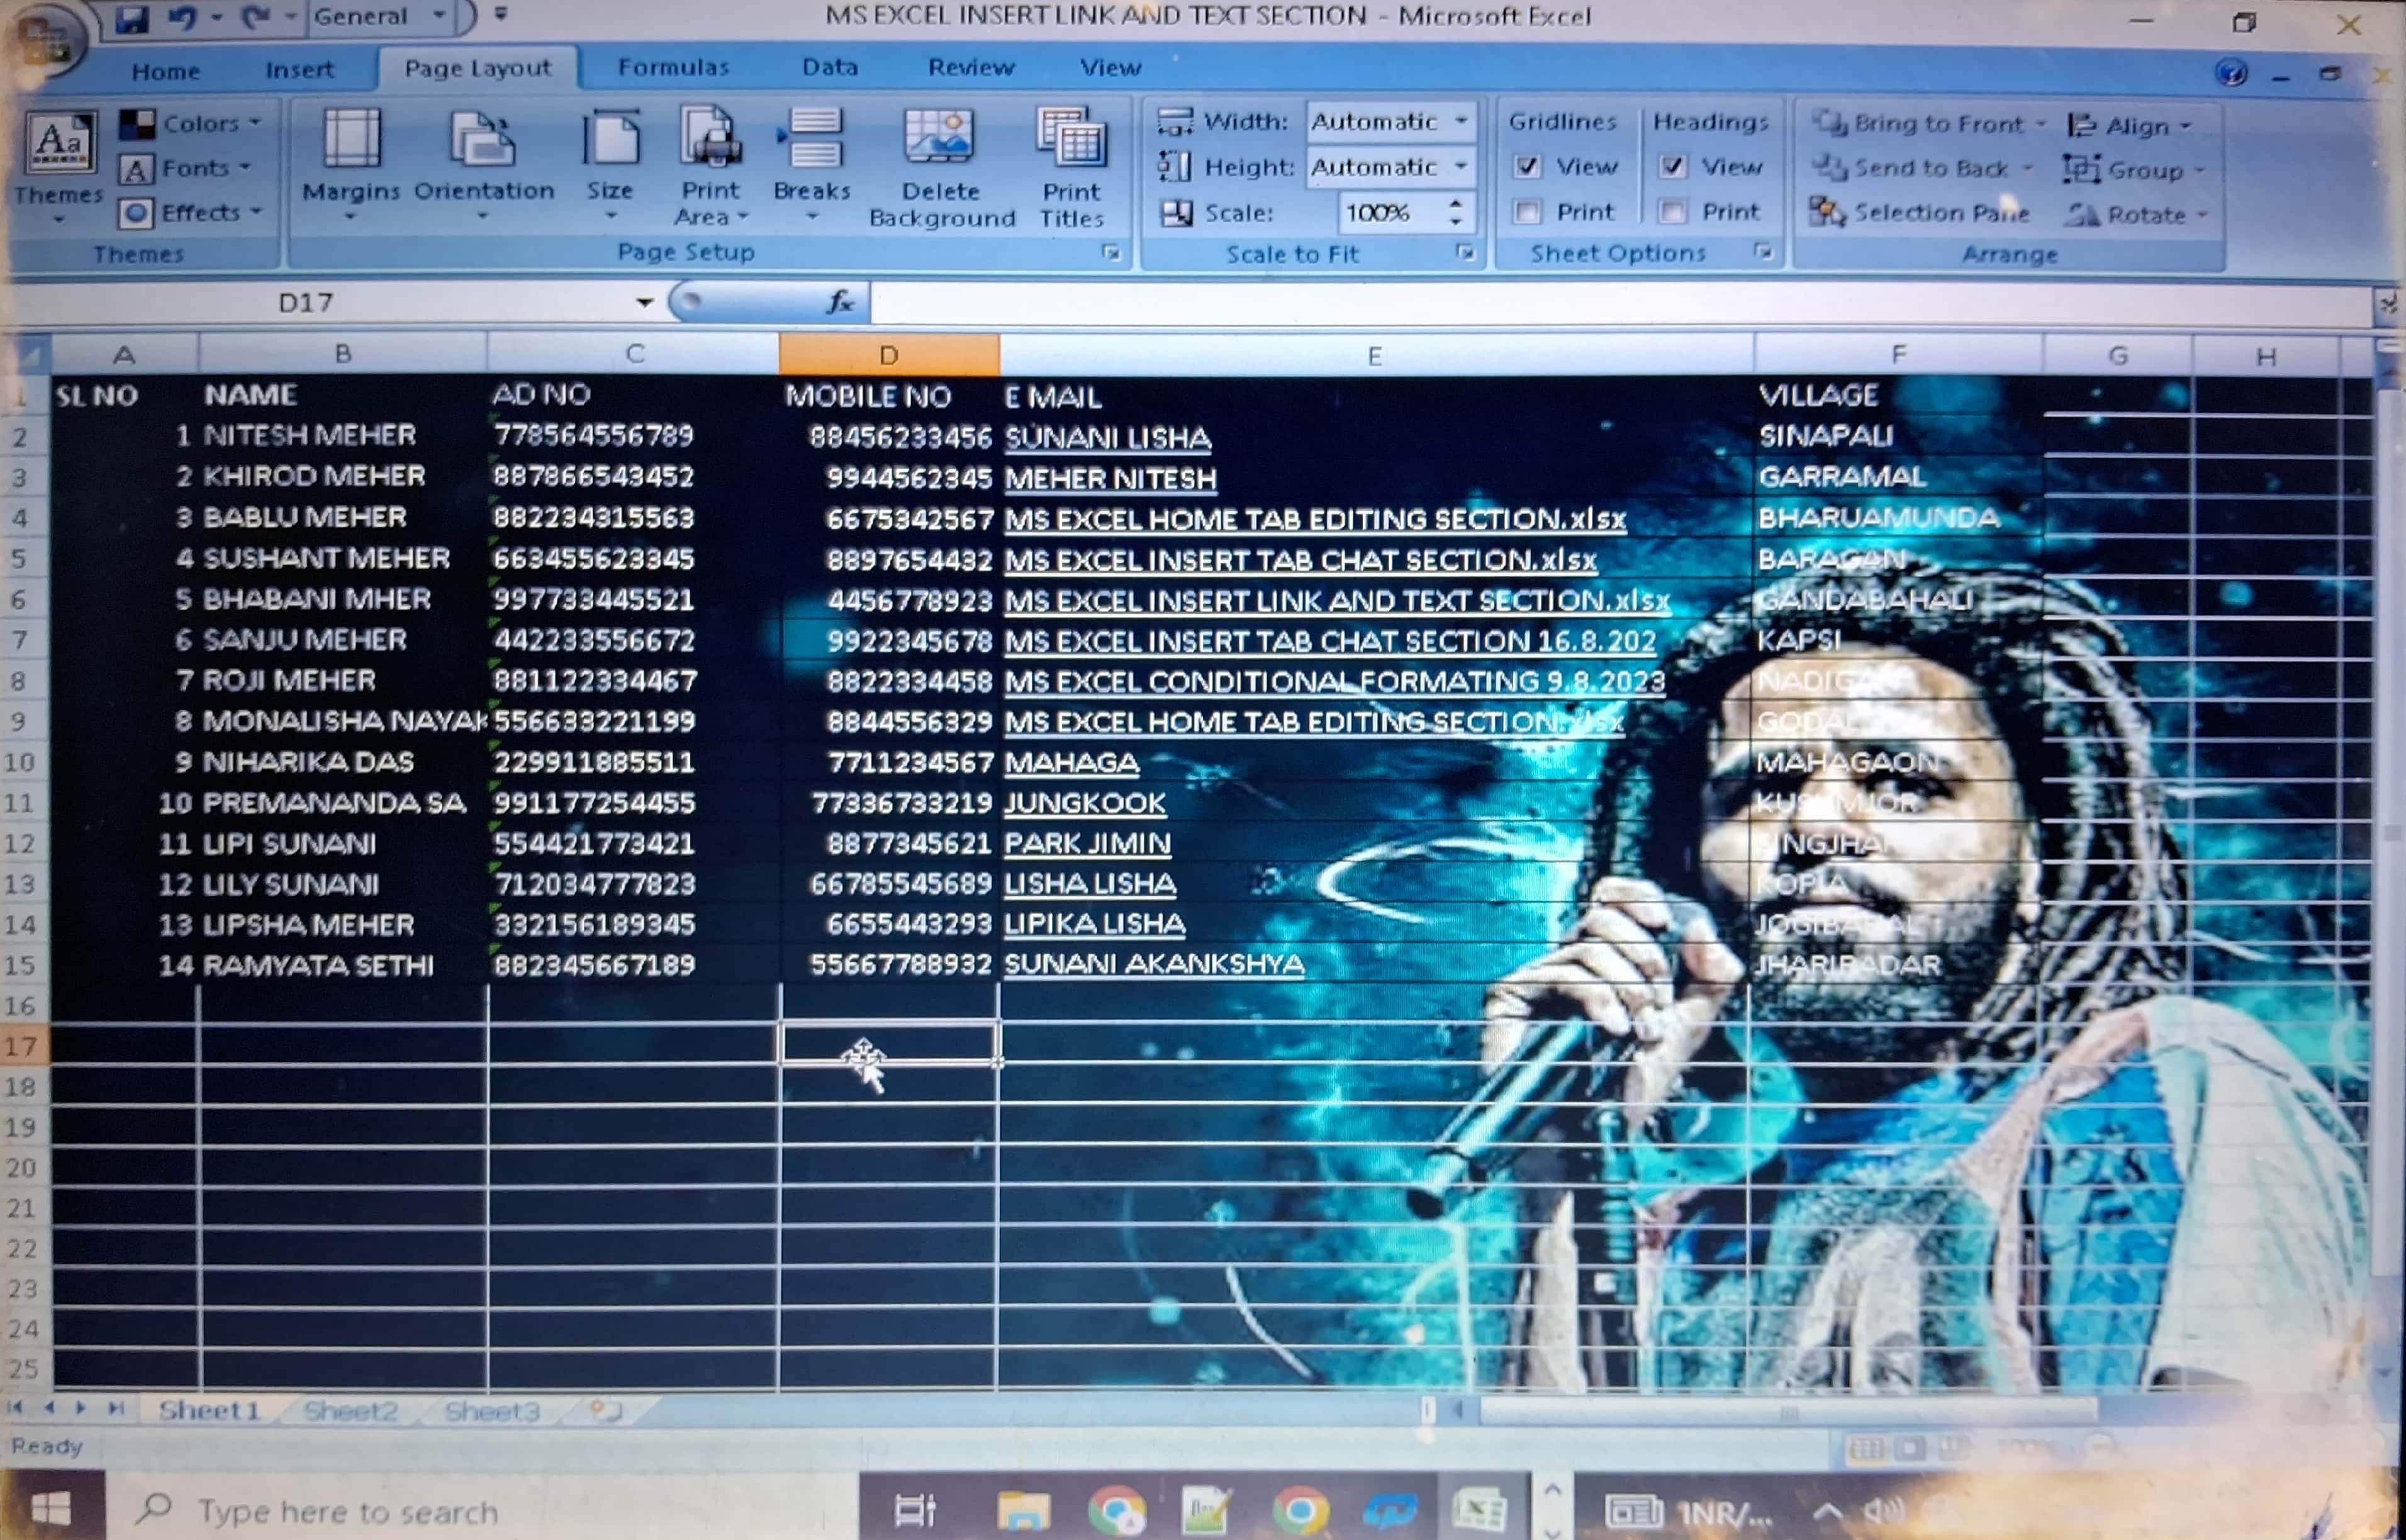Expand the Width Automatic dropdown

point(1461,121)
